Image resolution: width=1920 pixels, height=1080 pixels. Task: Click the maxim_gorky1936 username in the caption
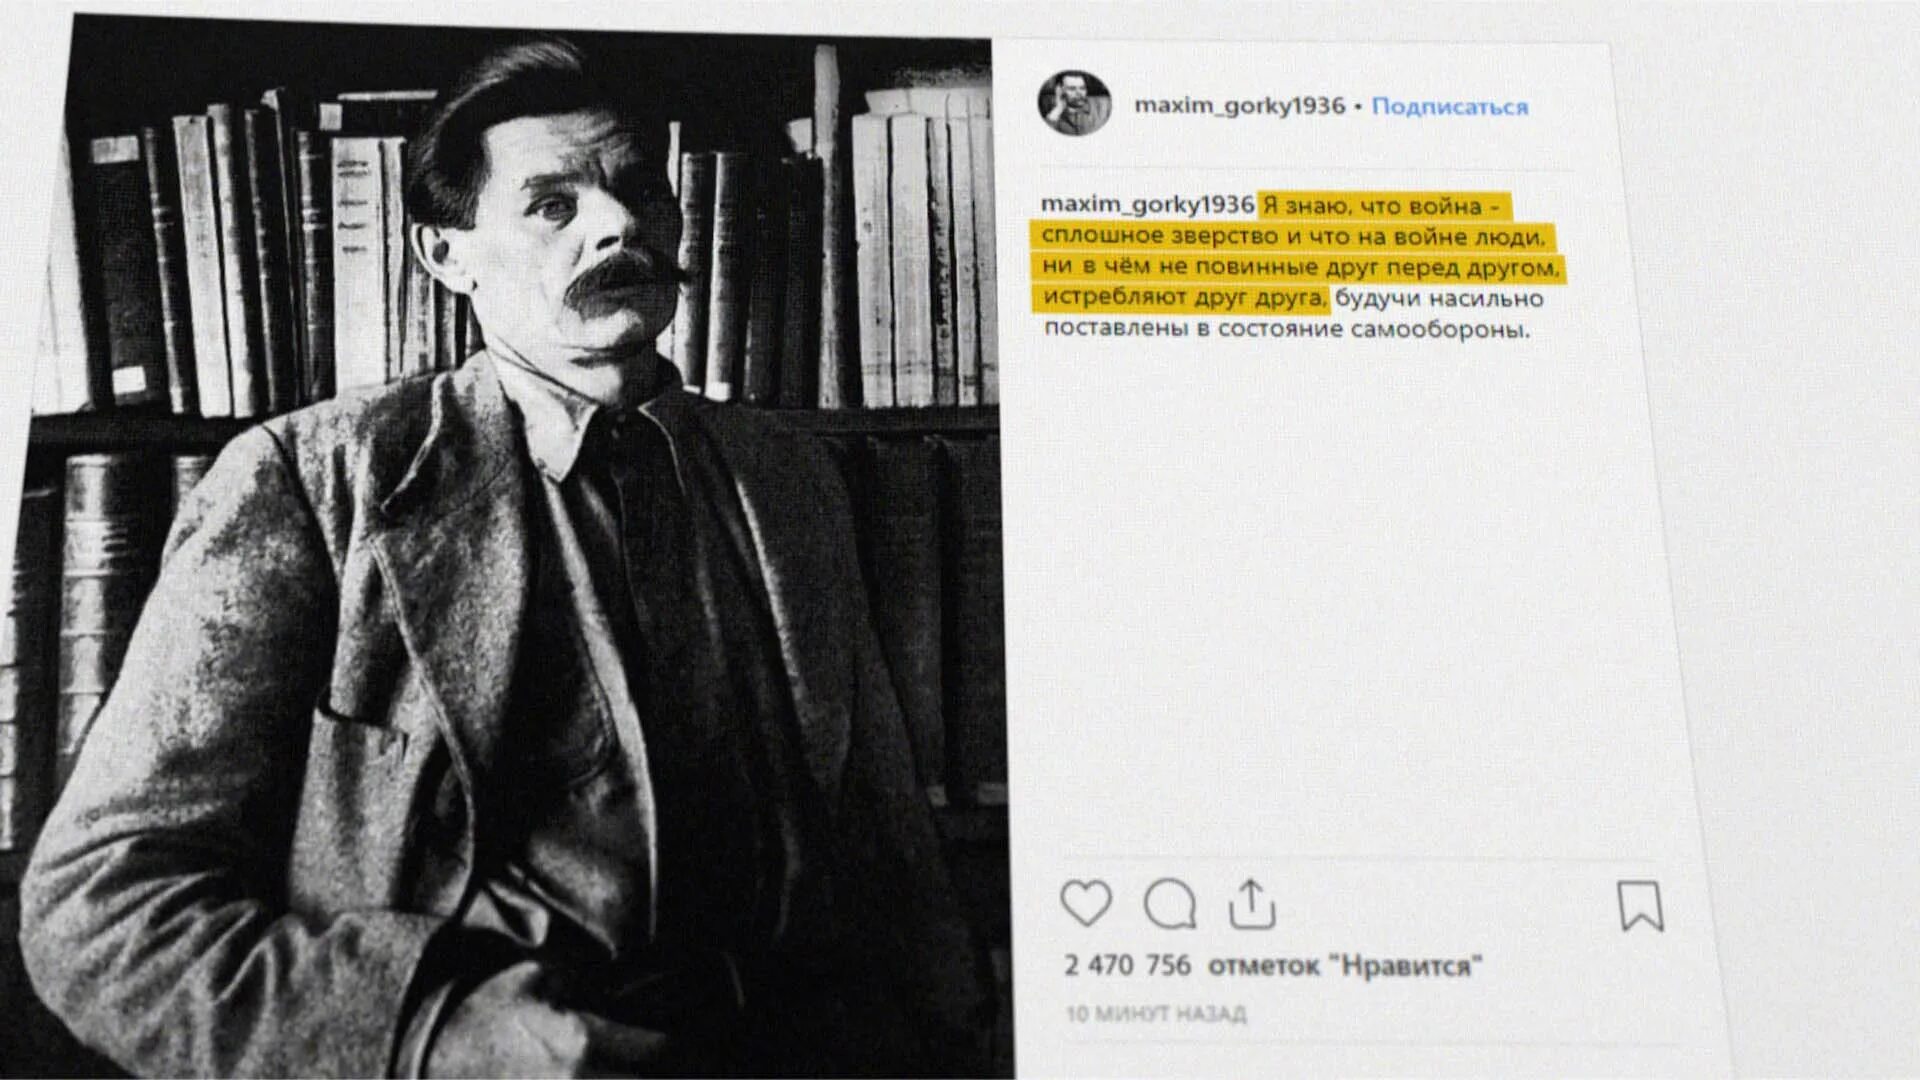(x=1147, y=204)
